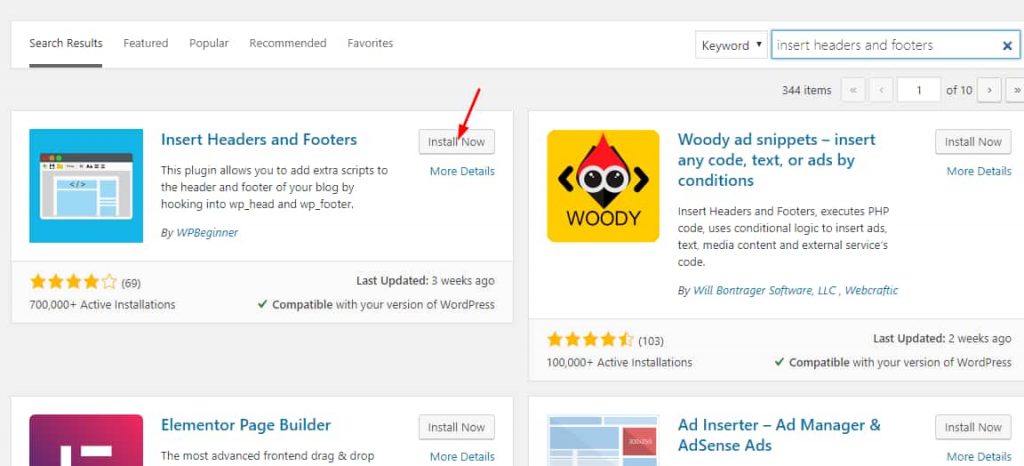
Task: Install Woody ad snippets plugin
Action: [973, 142]
